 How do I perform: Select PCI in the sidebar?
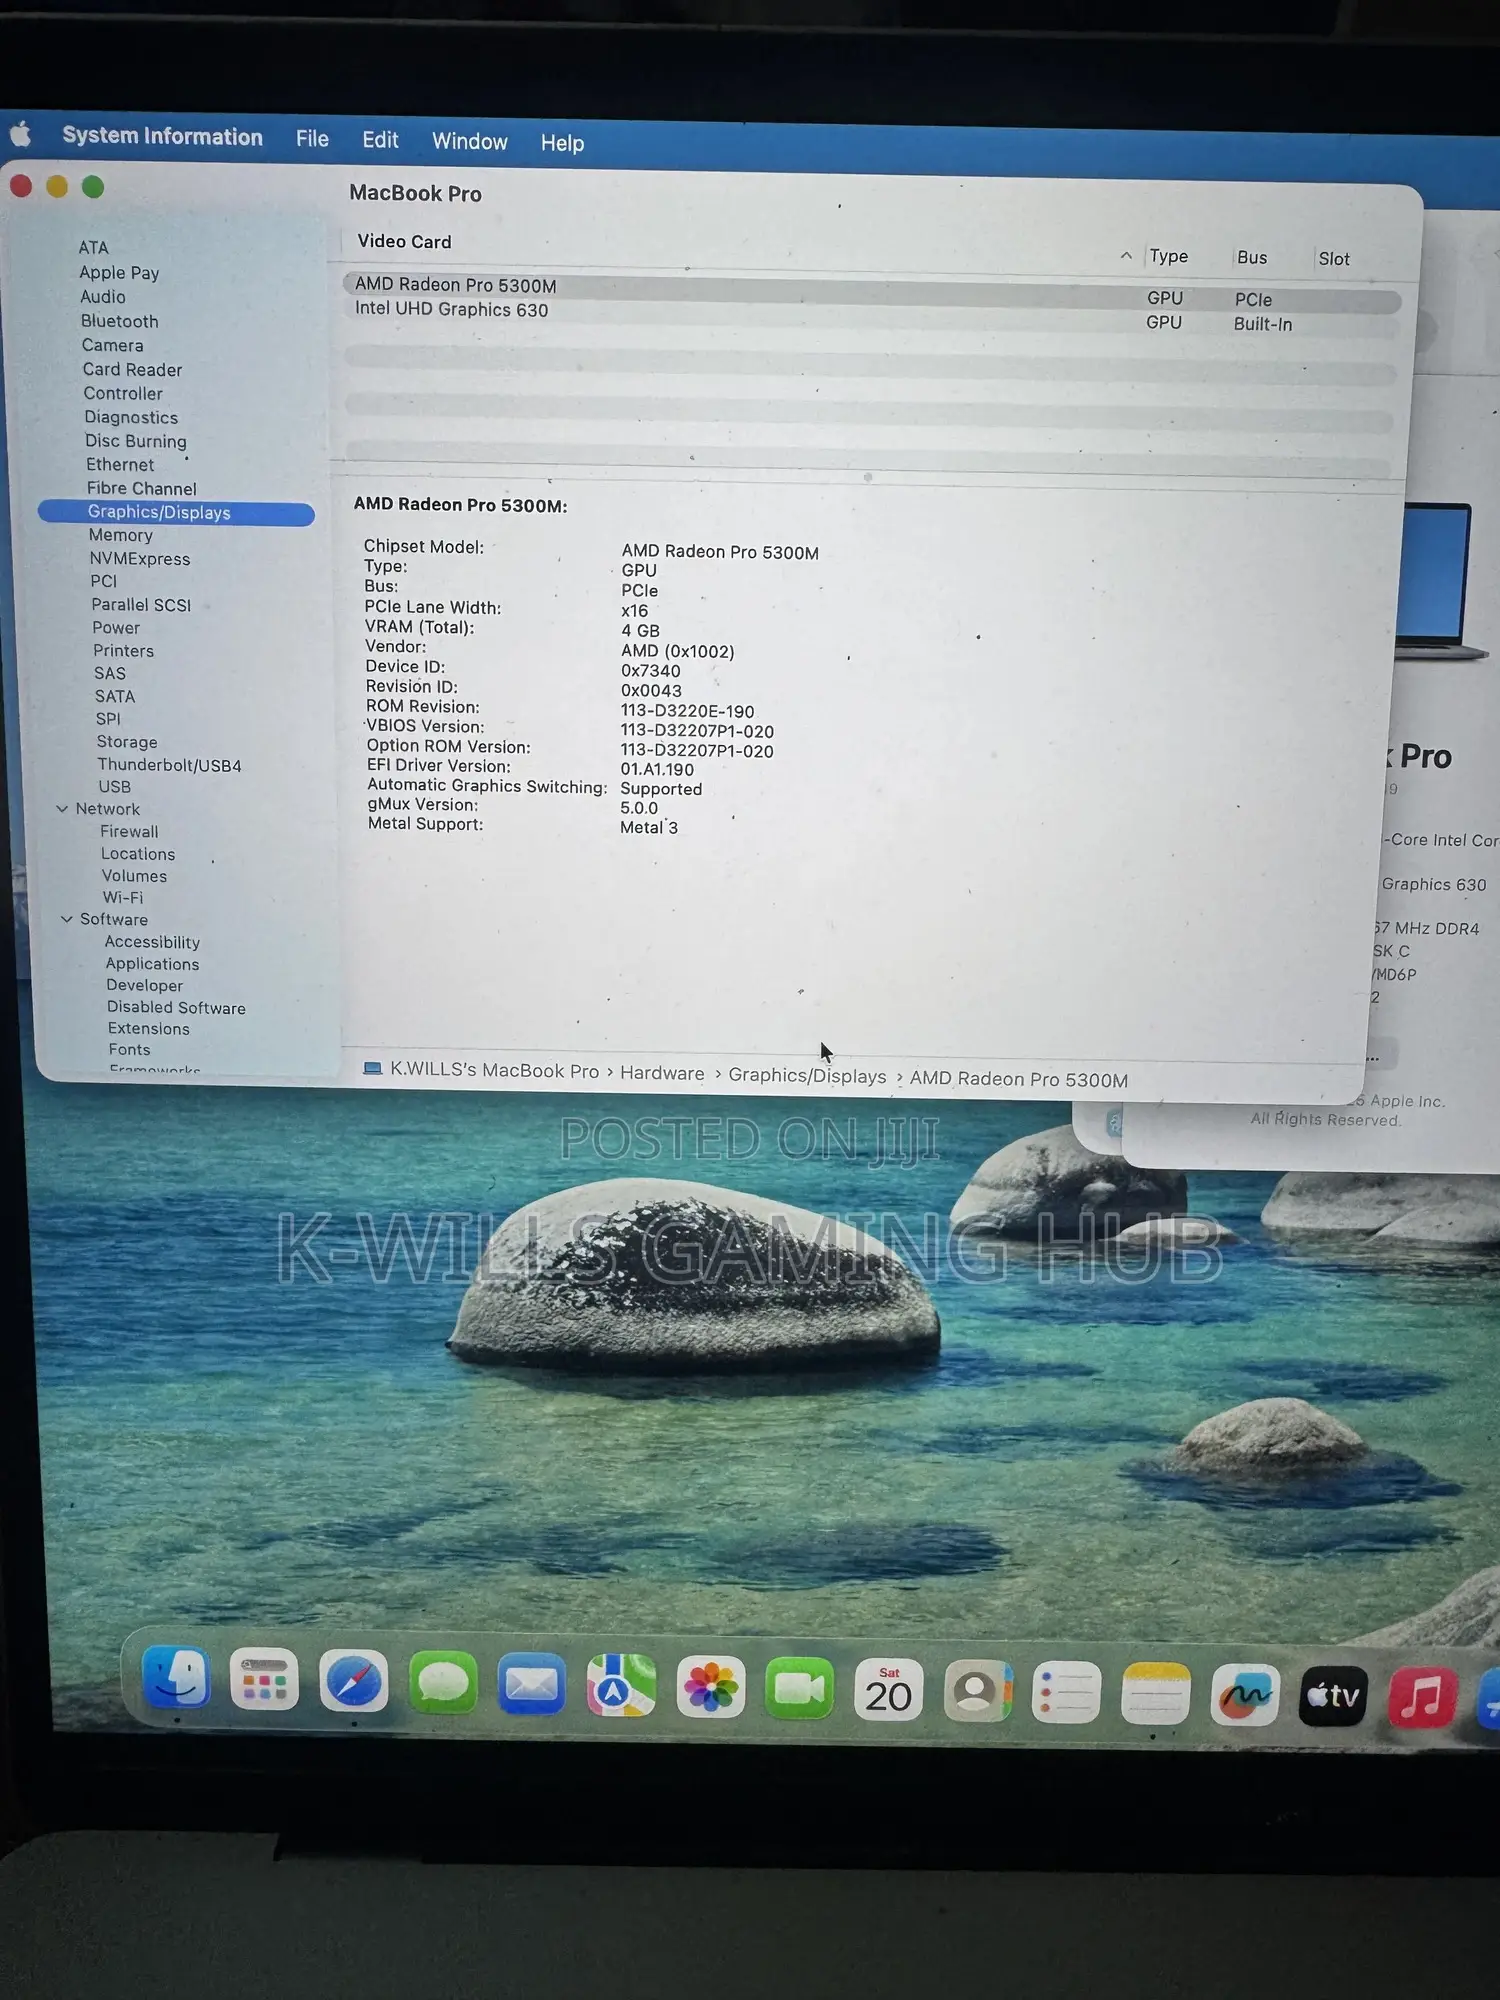click(x=103, y=581)
